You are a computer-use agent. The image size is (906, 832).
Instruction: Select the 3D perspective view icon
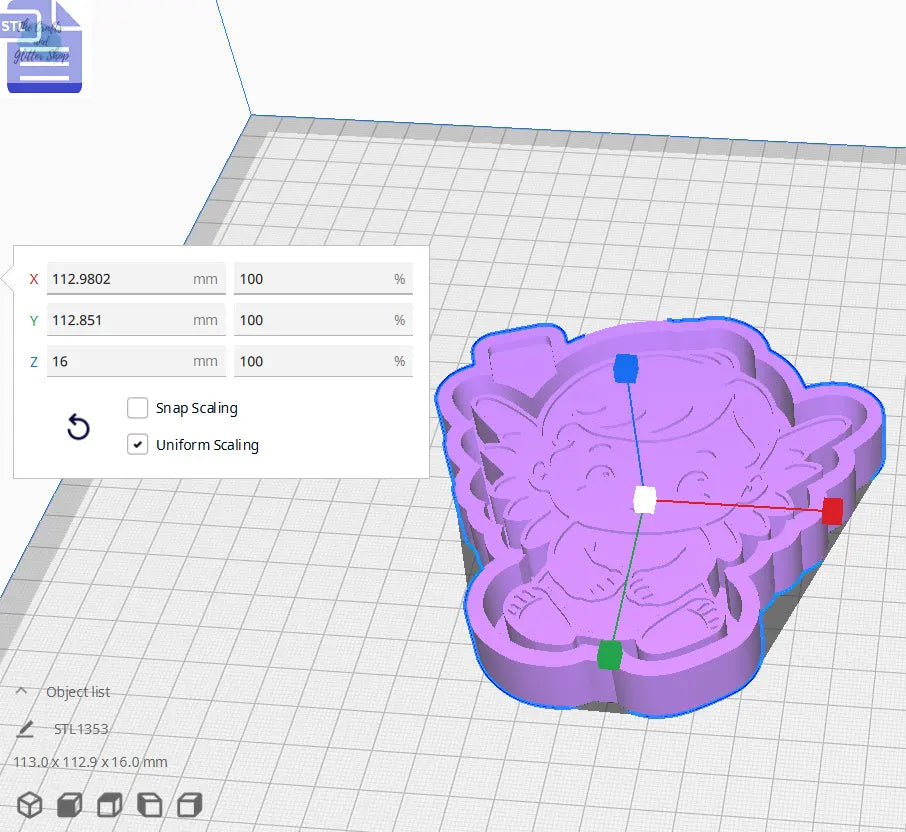click(29, 804)
